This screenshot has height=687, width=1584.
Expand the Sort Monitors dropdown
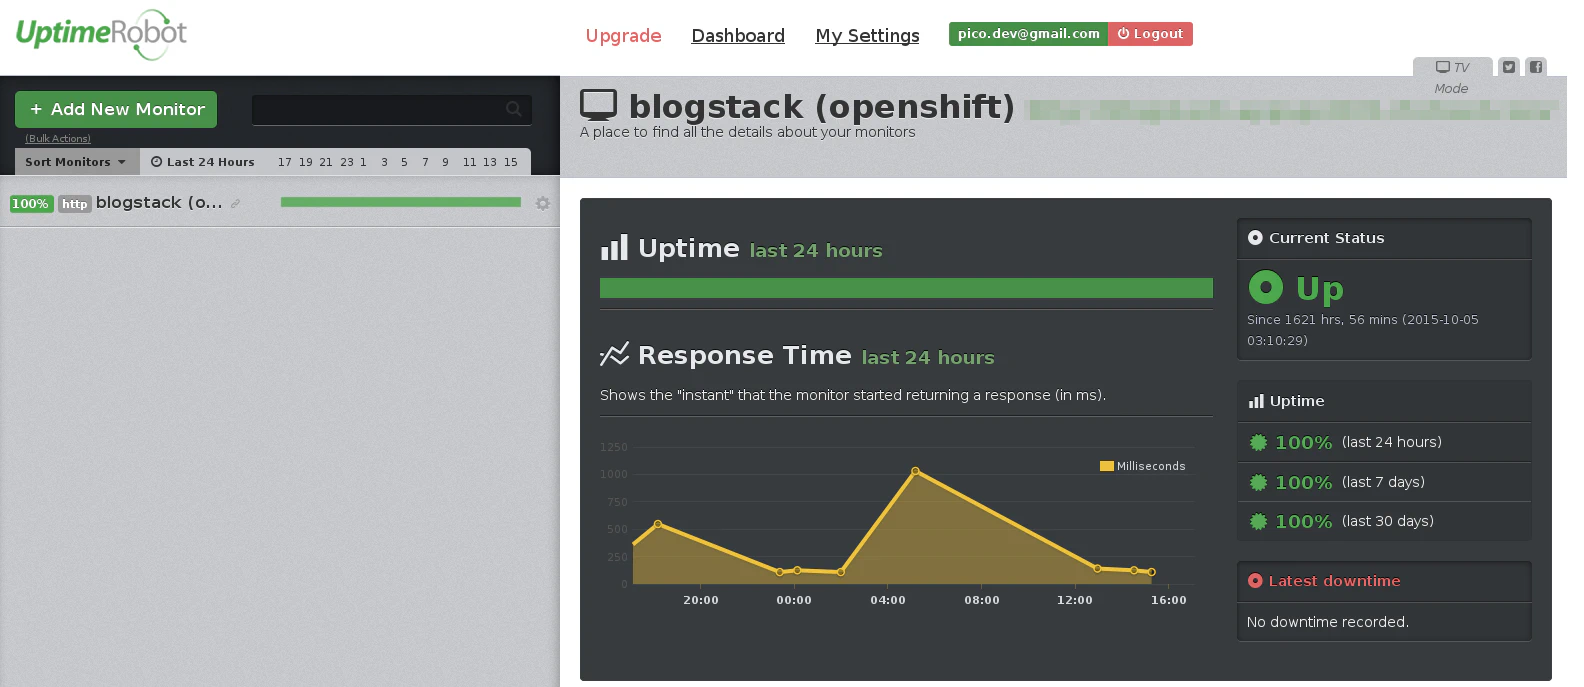(x=76, y=162)
